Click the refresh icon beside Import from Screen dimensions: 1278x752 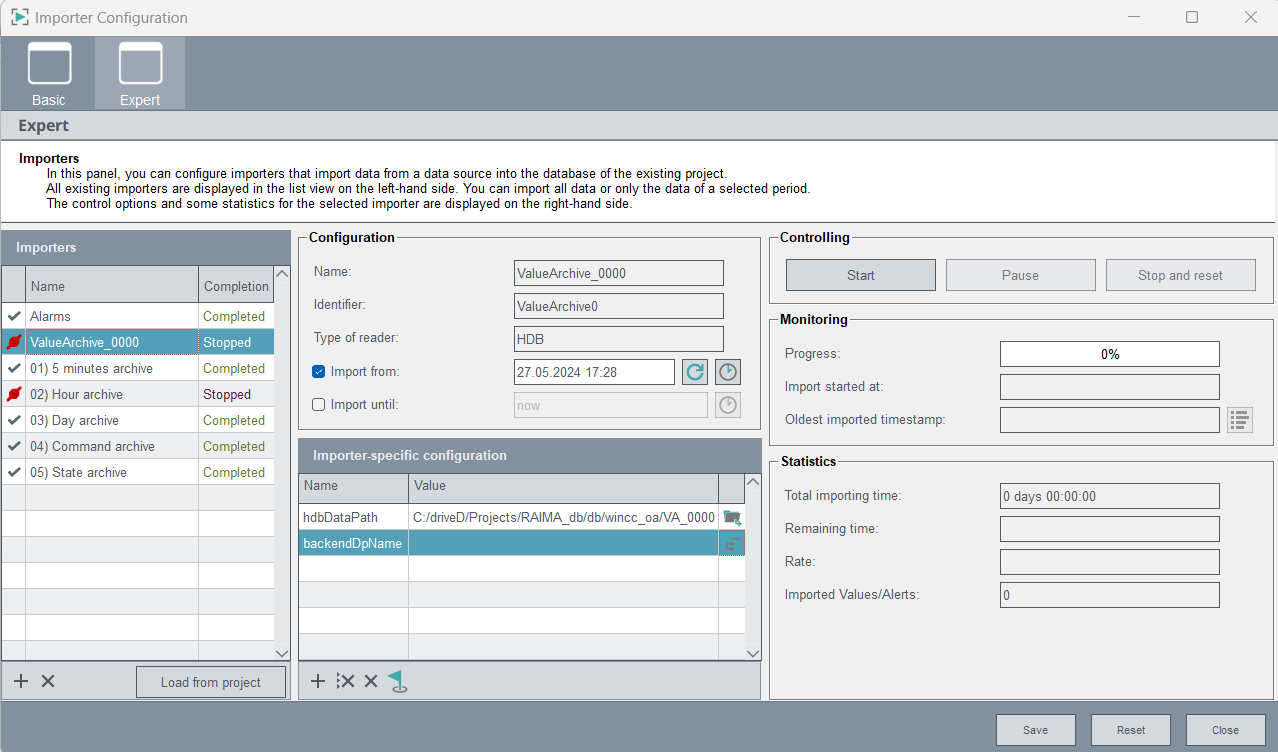pos(694,372)
